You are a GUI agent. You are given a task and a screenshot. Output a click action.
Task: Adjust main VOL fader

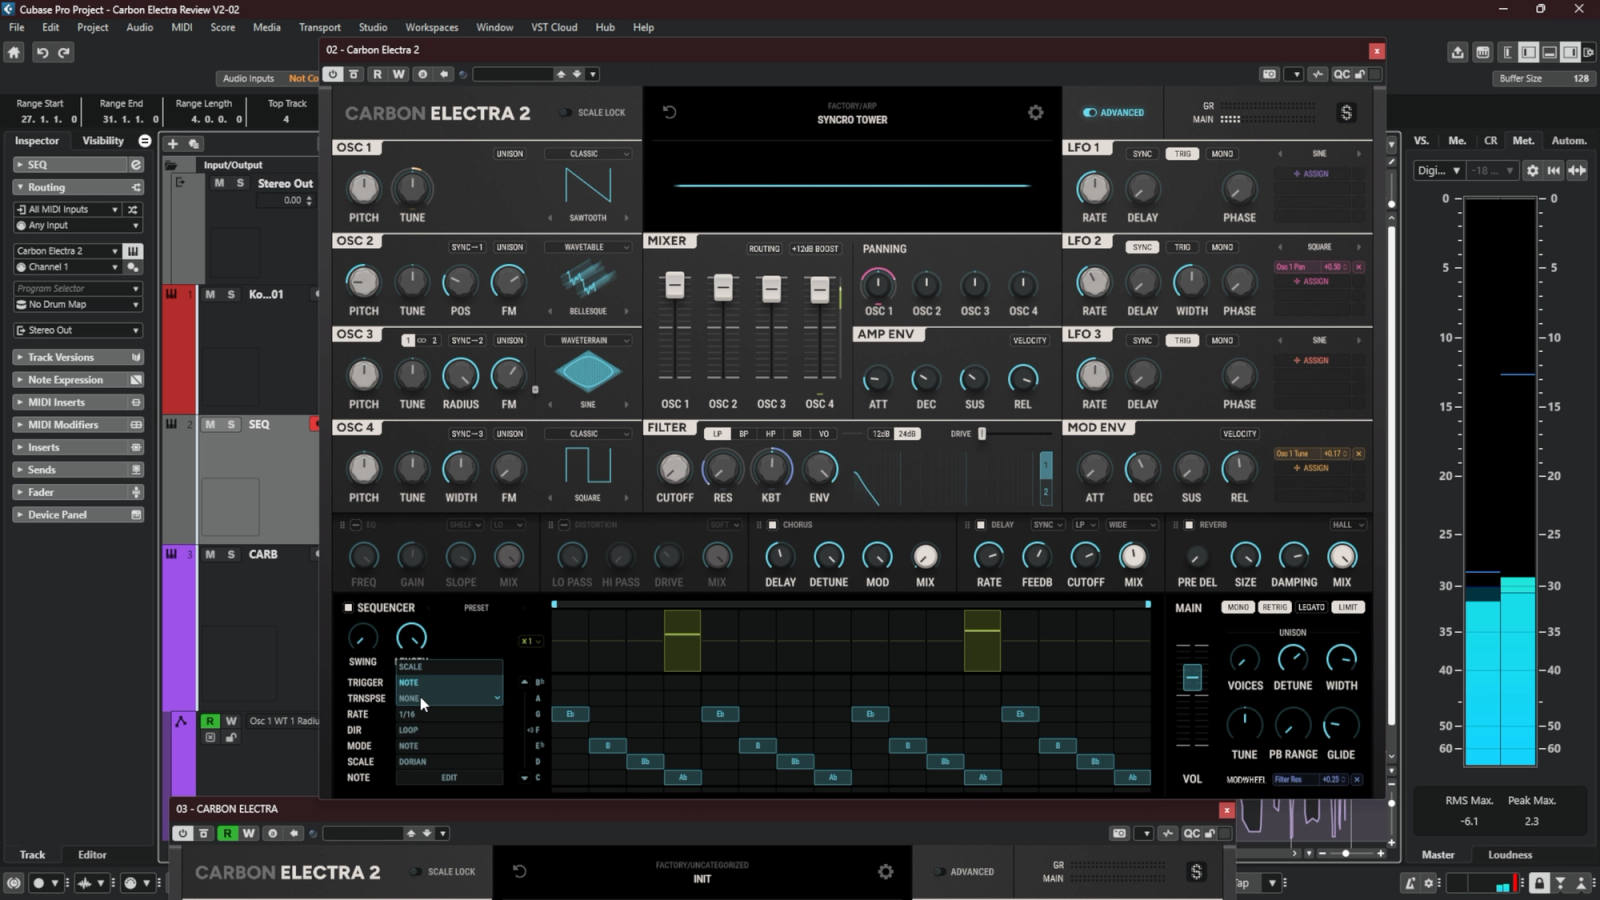click(x=1192, y=677)
